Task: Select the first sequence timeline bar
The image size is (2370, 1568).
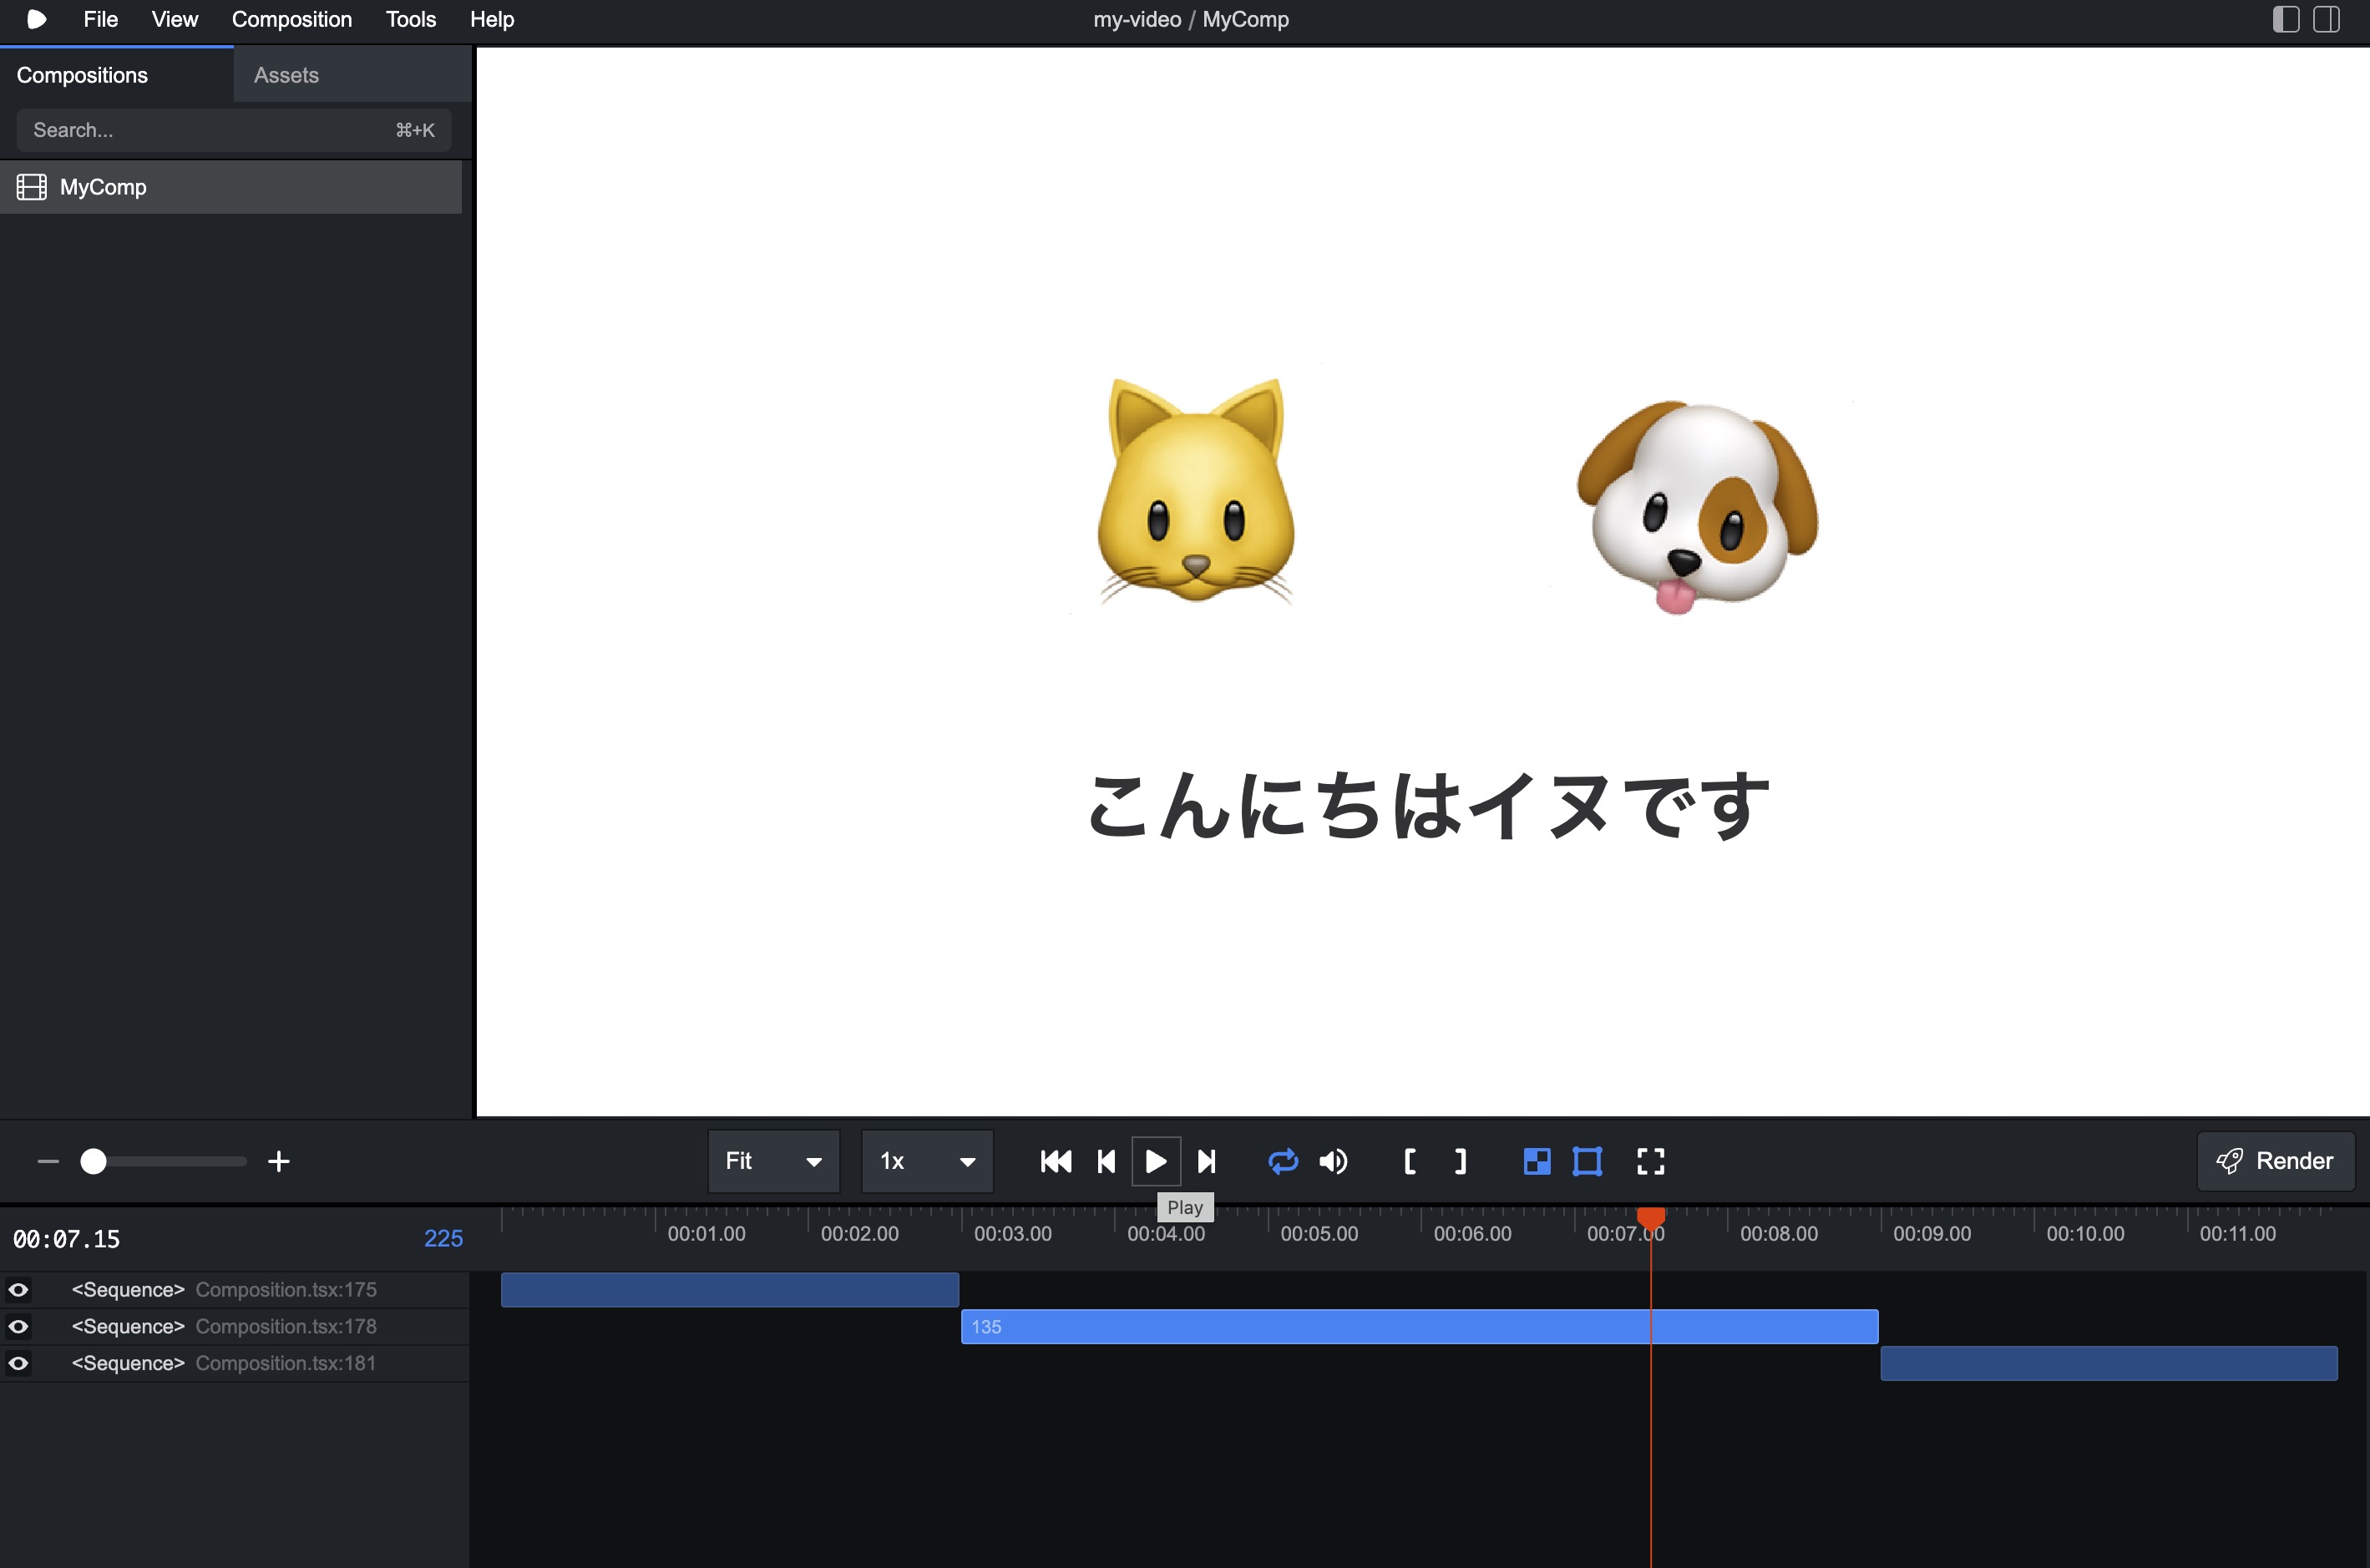Action: [730, 1290]
